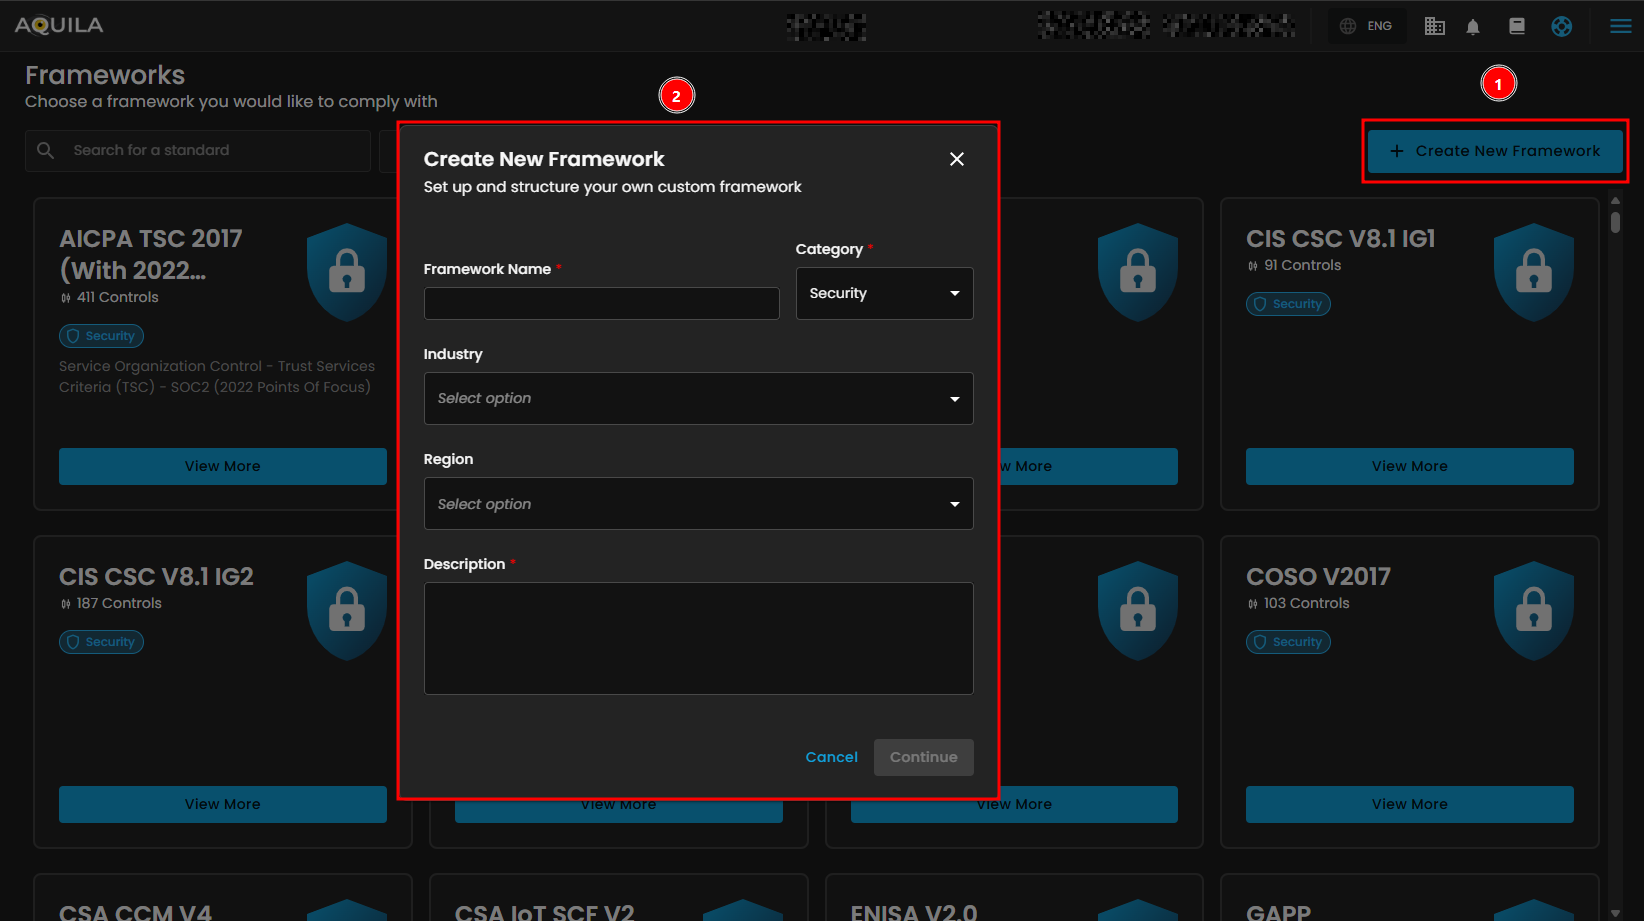
Task: Open the documentation book icon
Action: [x=1517, y=27]
